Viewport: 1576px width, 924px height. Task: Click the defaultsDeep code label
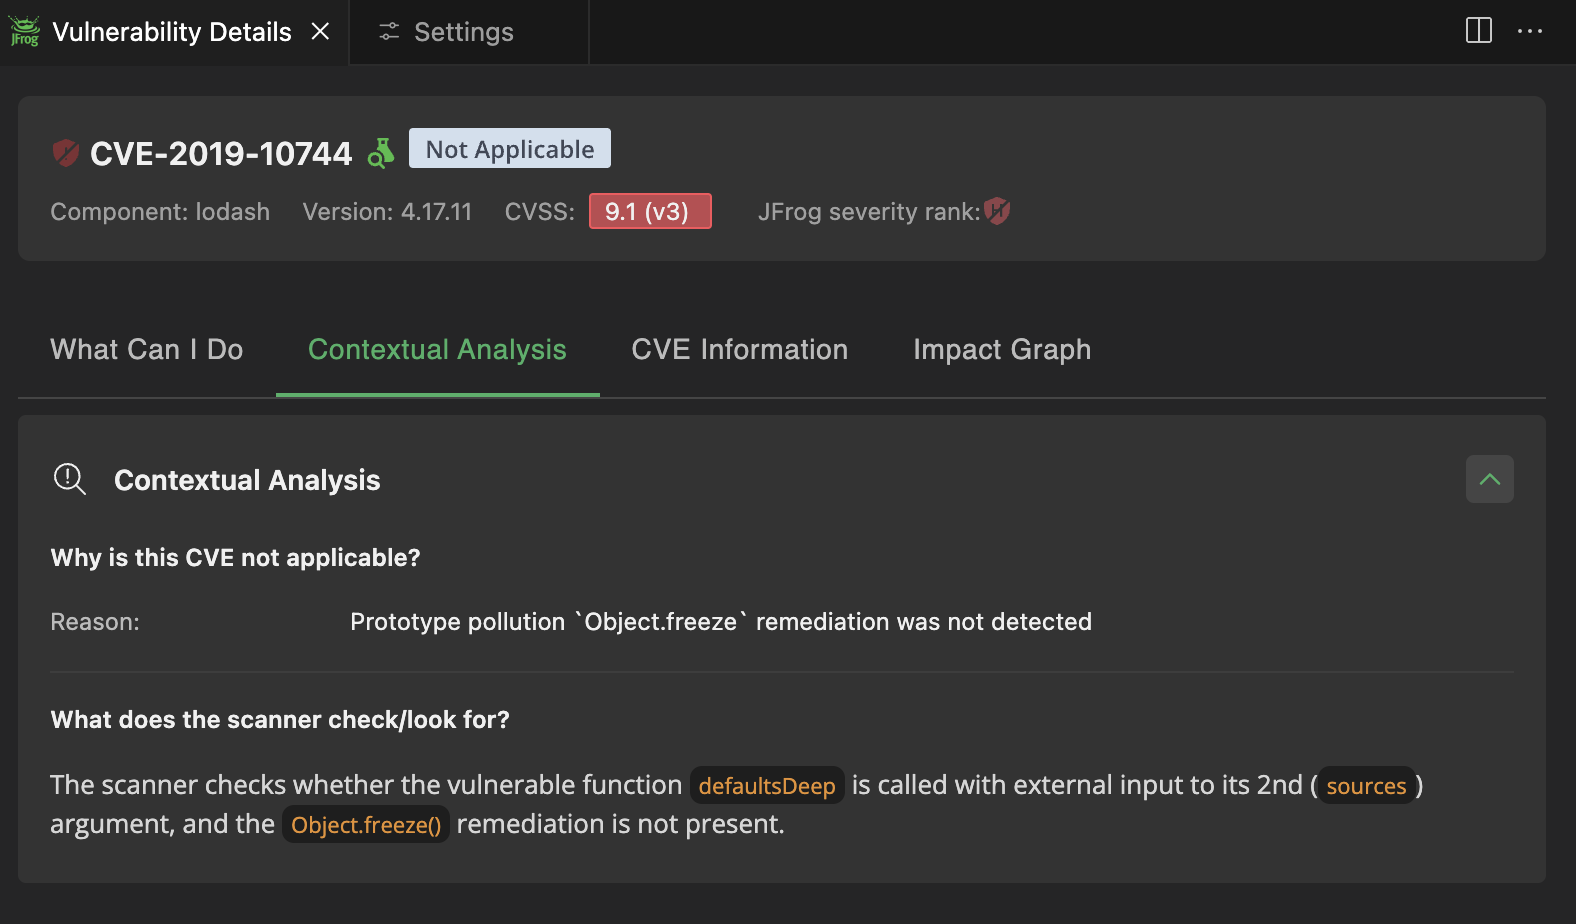pos(767,786)
